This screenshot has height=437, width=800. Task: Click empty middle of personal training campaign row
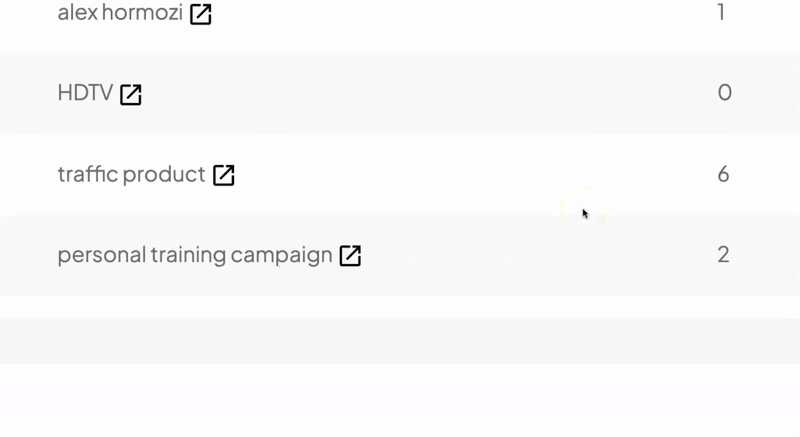(x=510, y=255)
